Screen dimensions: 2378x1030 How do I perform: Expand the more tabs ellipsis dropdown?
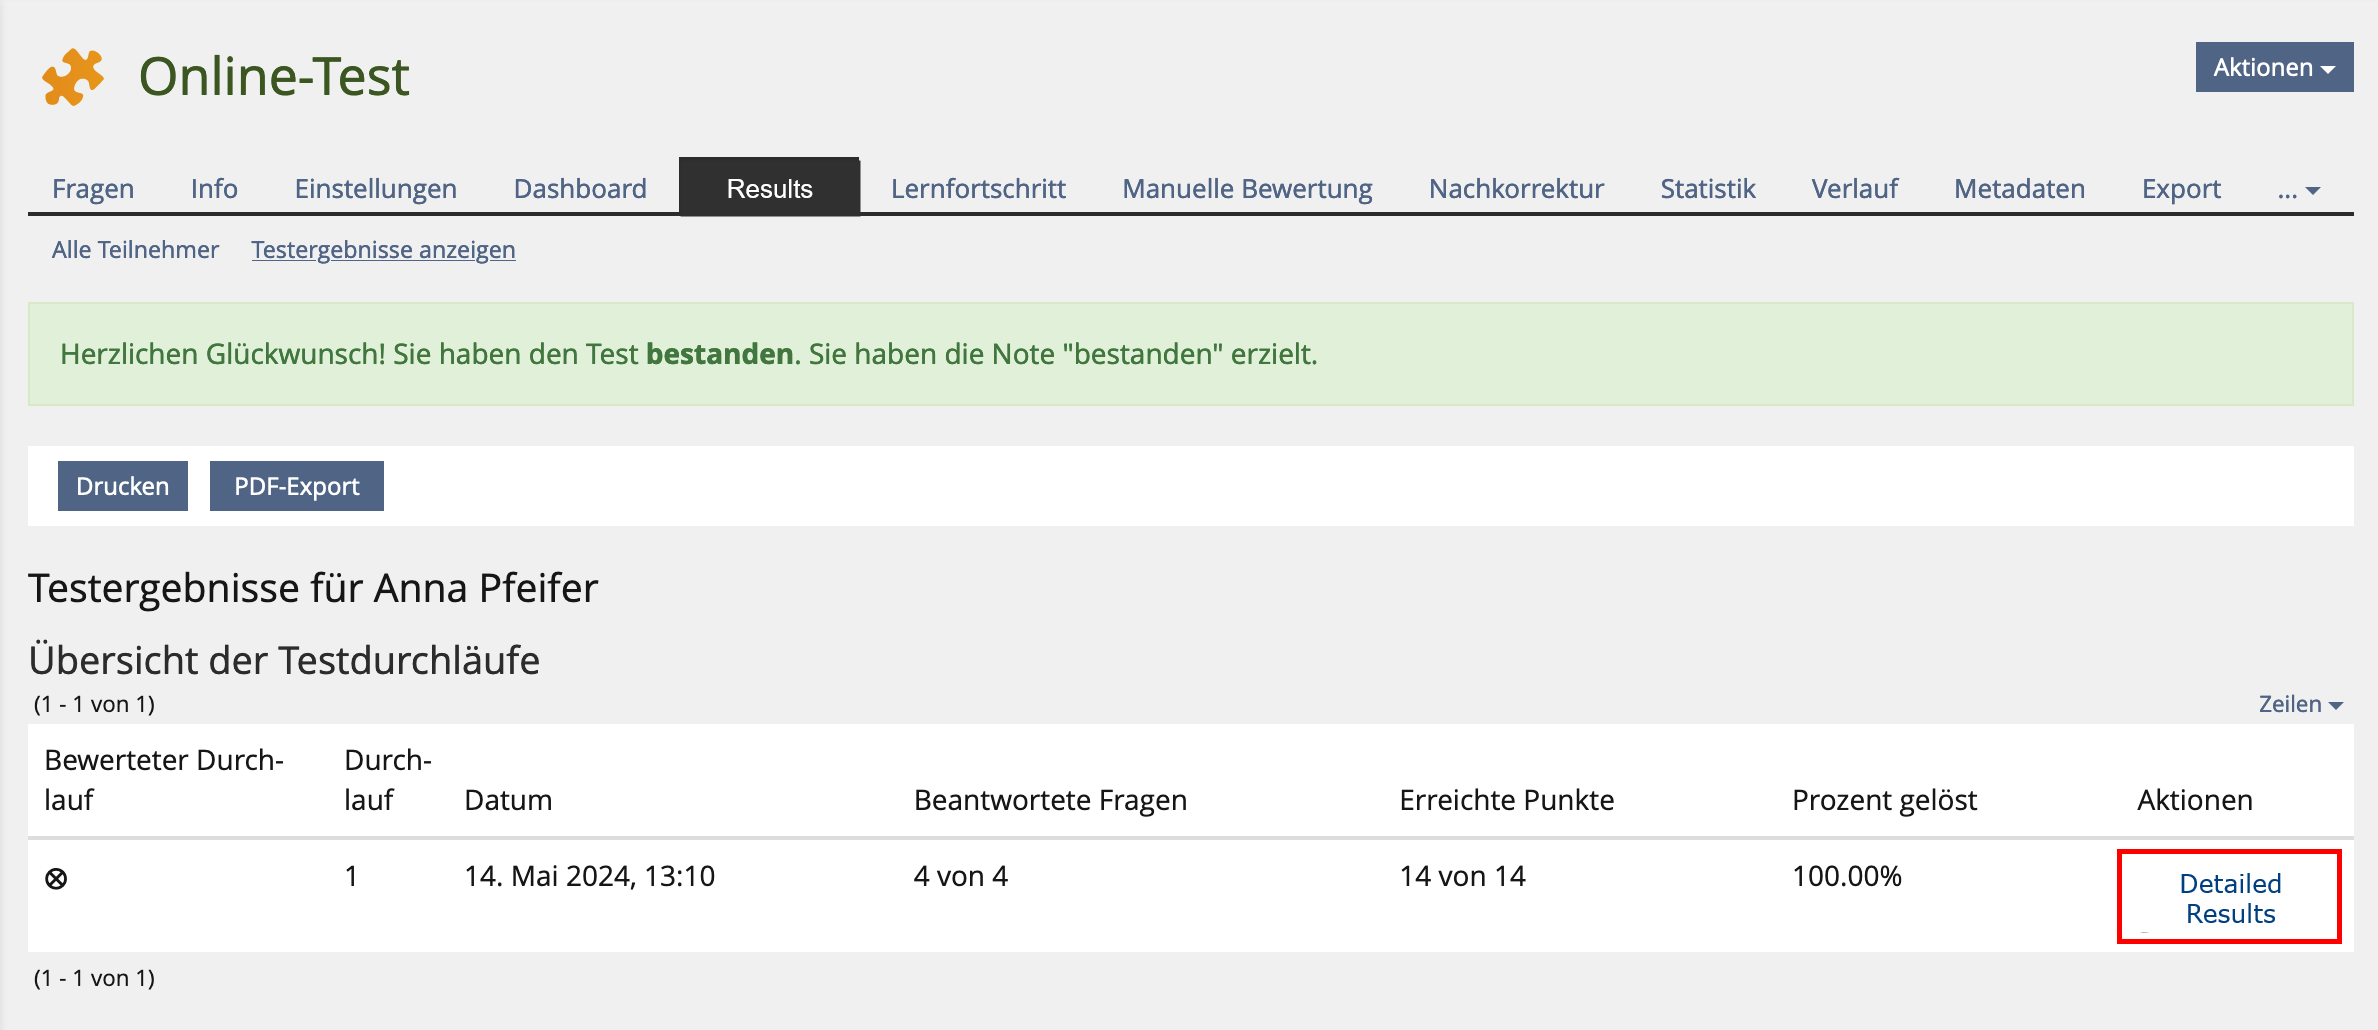2298,189
